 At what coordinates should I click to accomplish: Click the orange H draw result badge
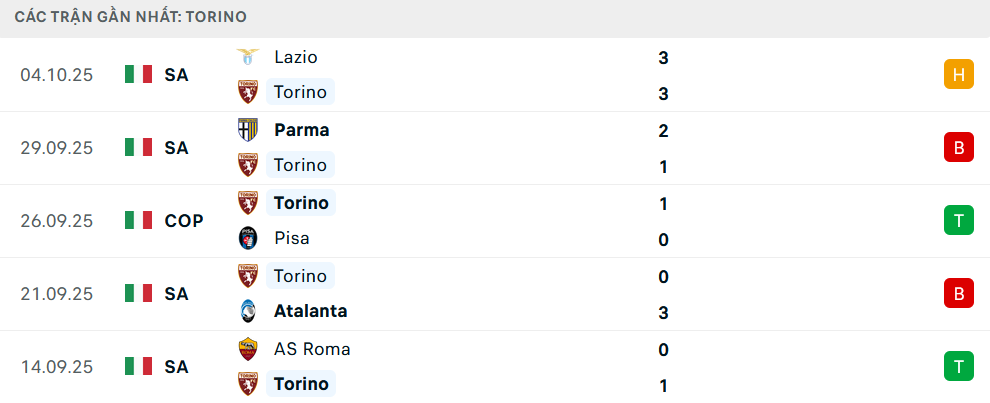[958, 74]
